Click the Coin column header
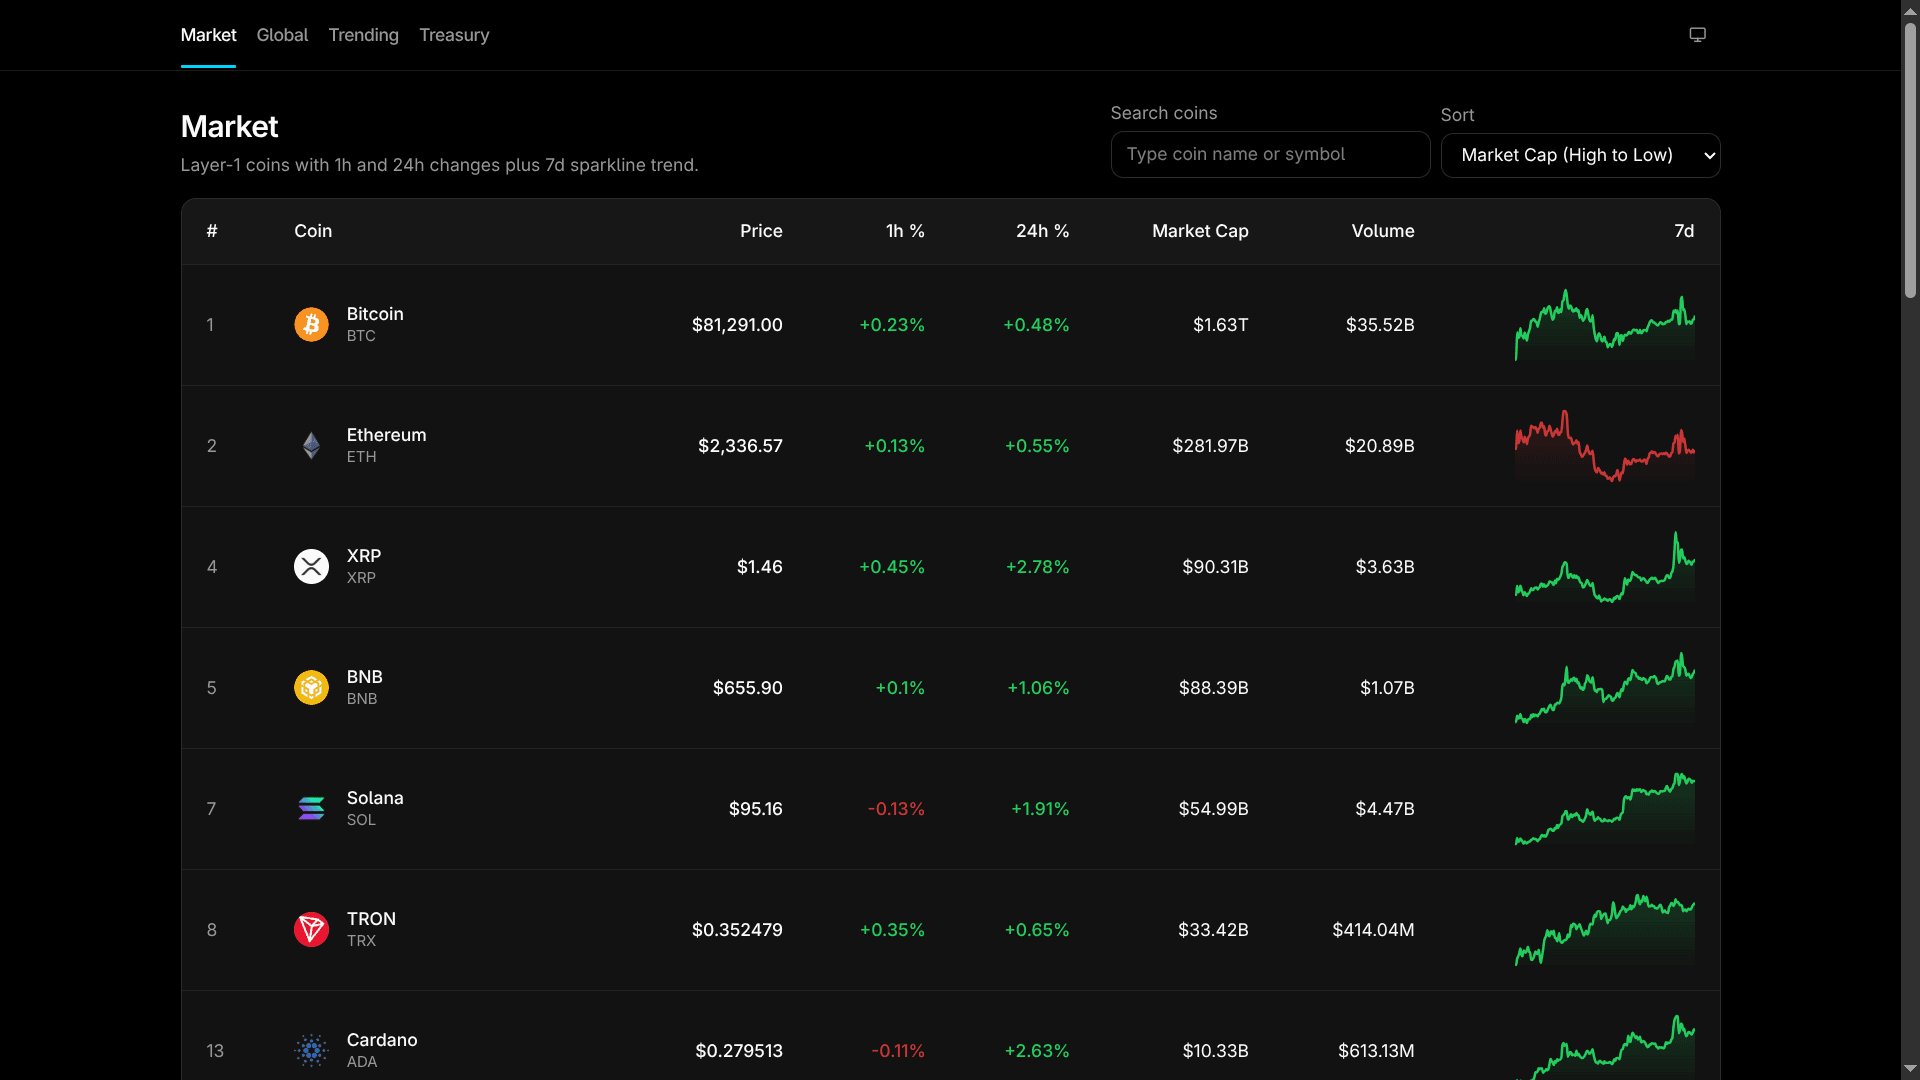1920x1080 pixels. [313, 231]
